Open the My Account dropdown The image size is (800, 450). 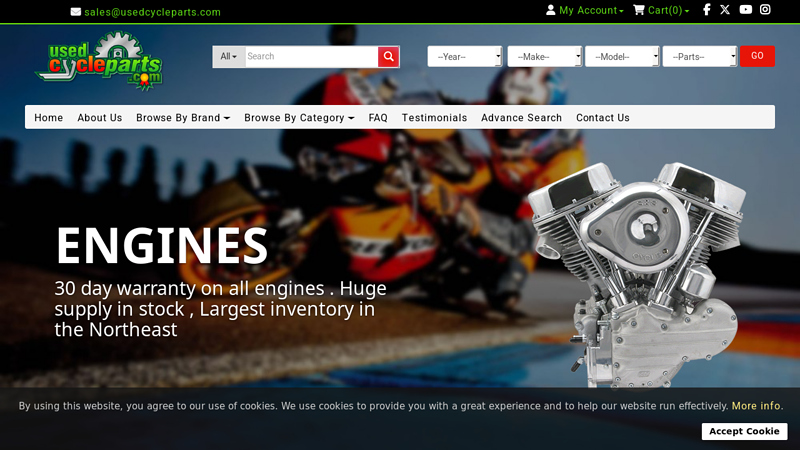click(585, 10)
